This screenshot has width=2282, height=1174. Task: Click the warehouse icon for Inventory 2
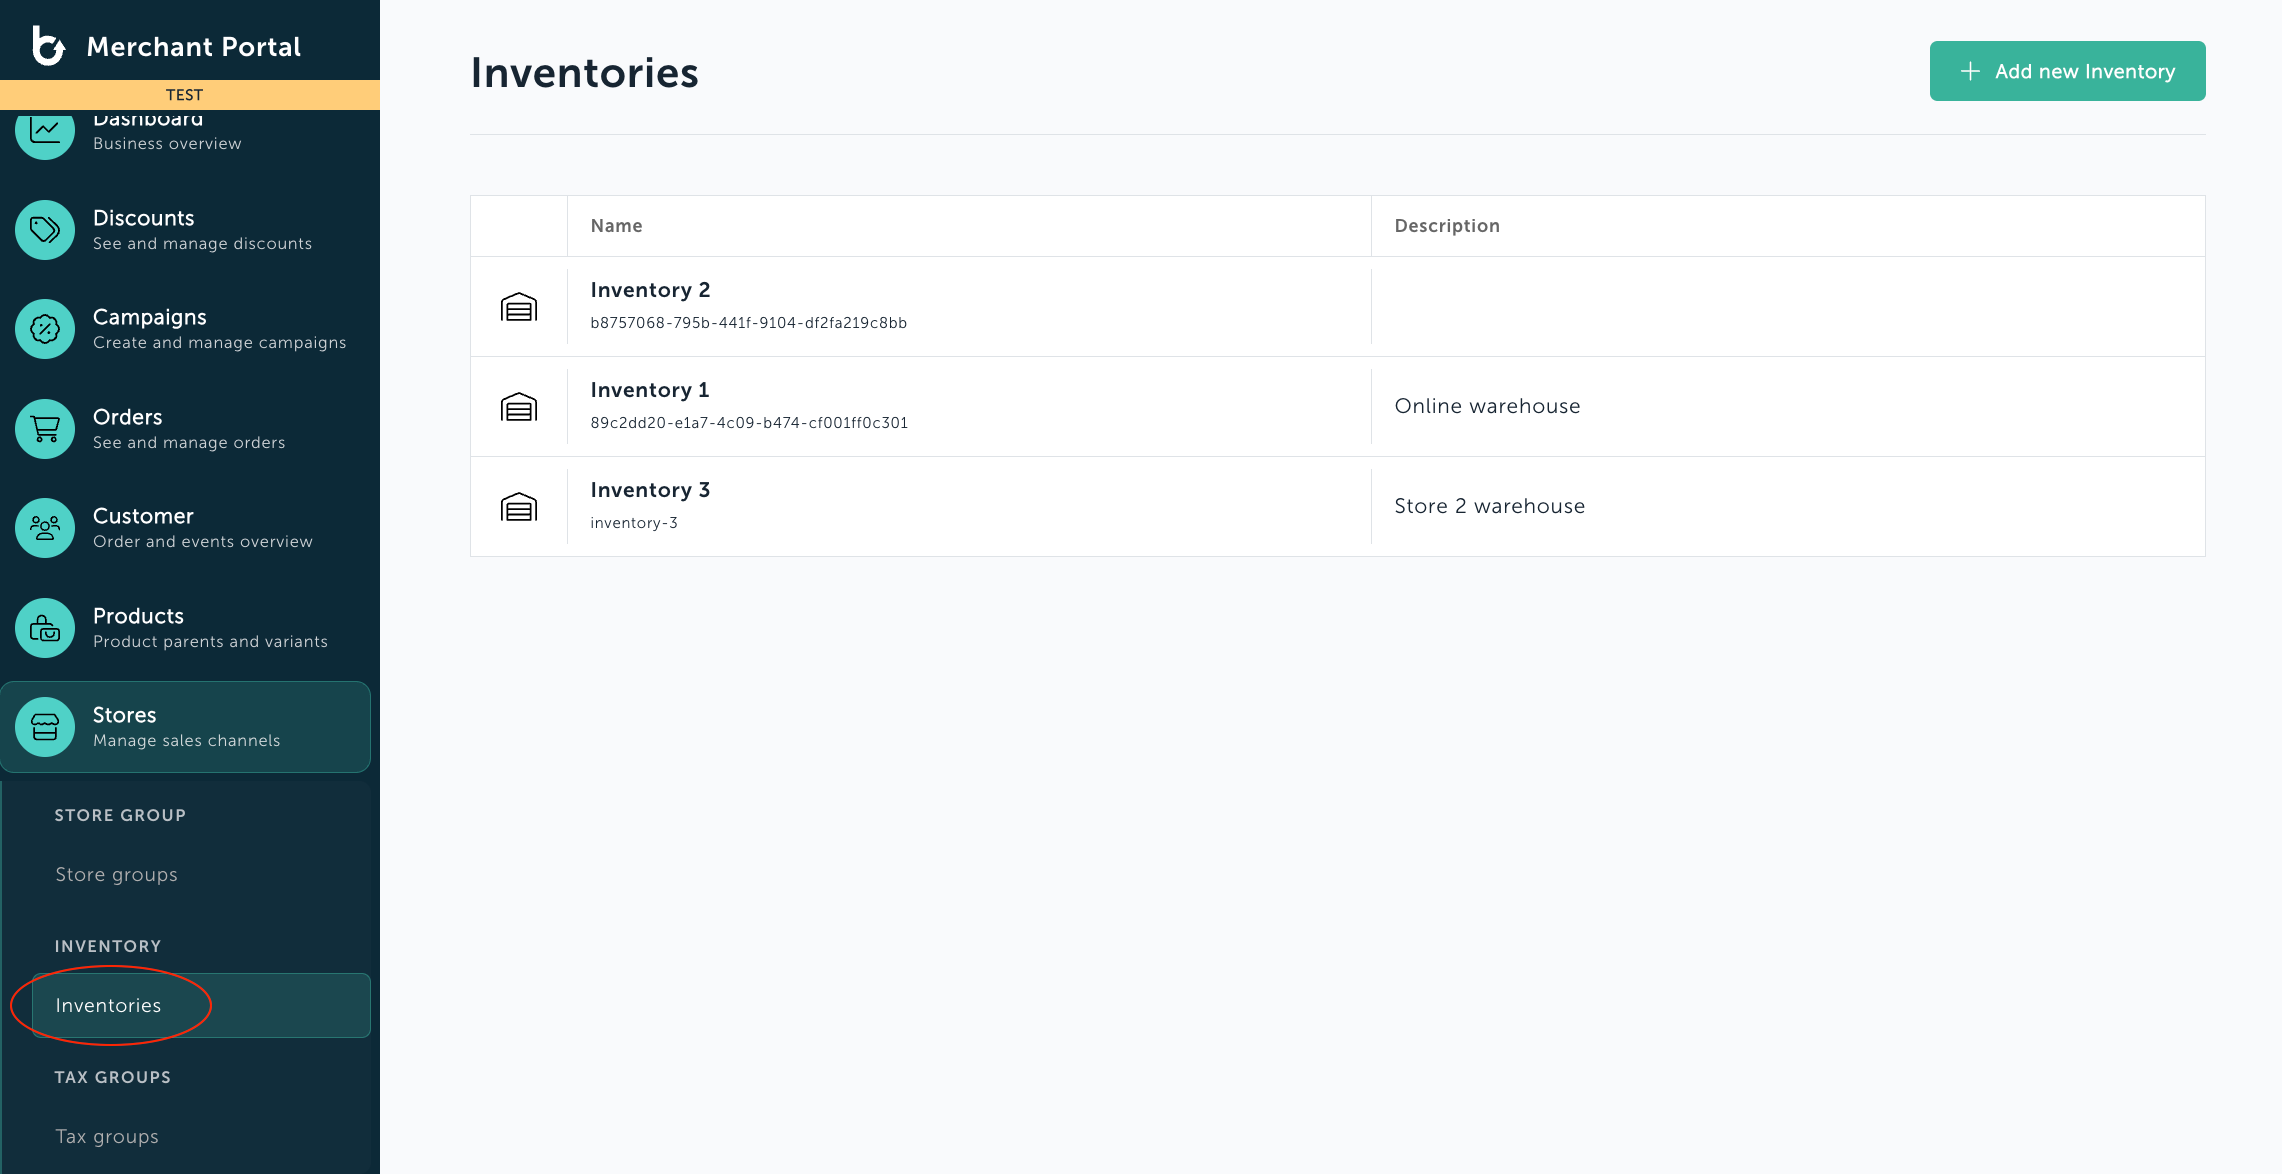pos(519,307)
